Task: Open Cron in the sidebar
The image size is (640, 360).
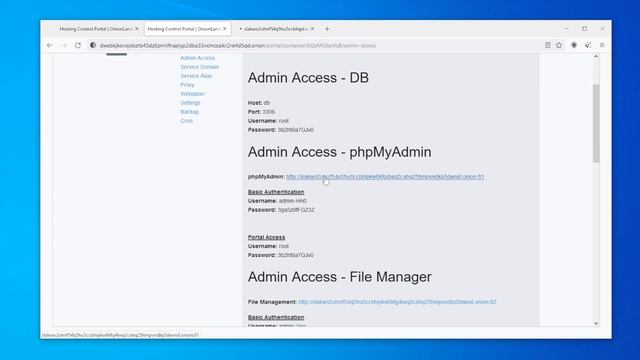Action: [x=187, y=121]
